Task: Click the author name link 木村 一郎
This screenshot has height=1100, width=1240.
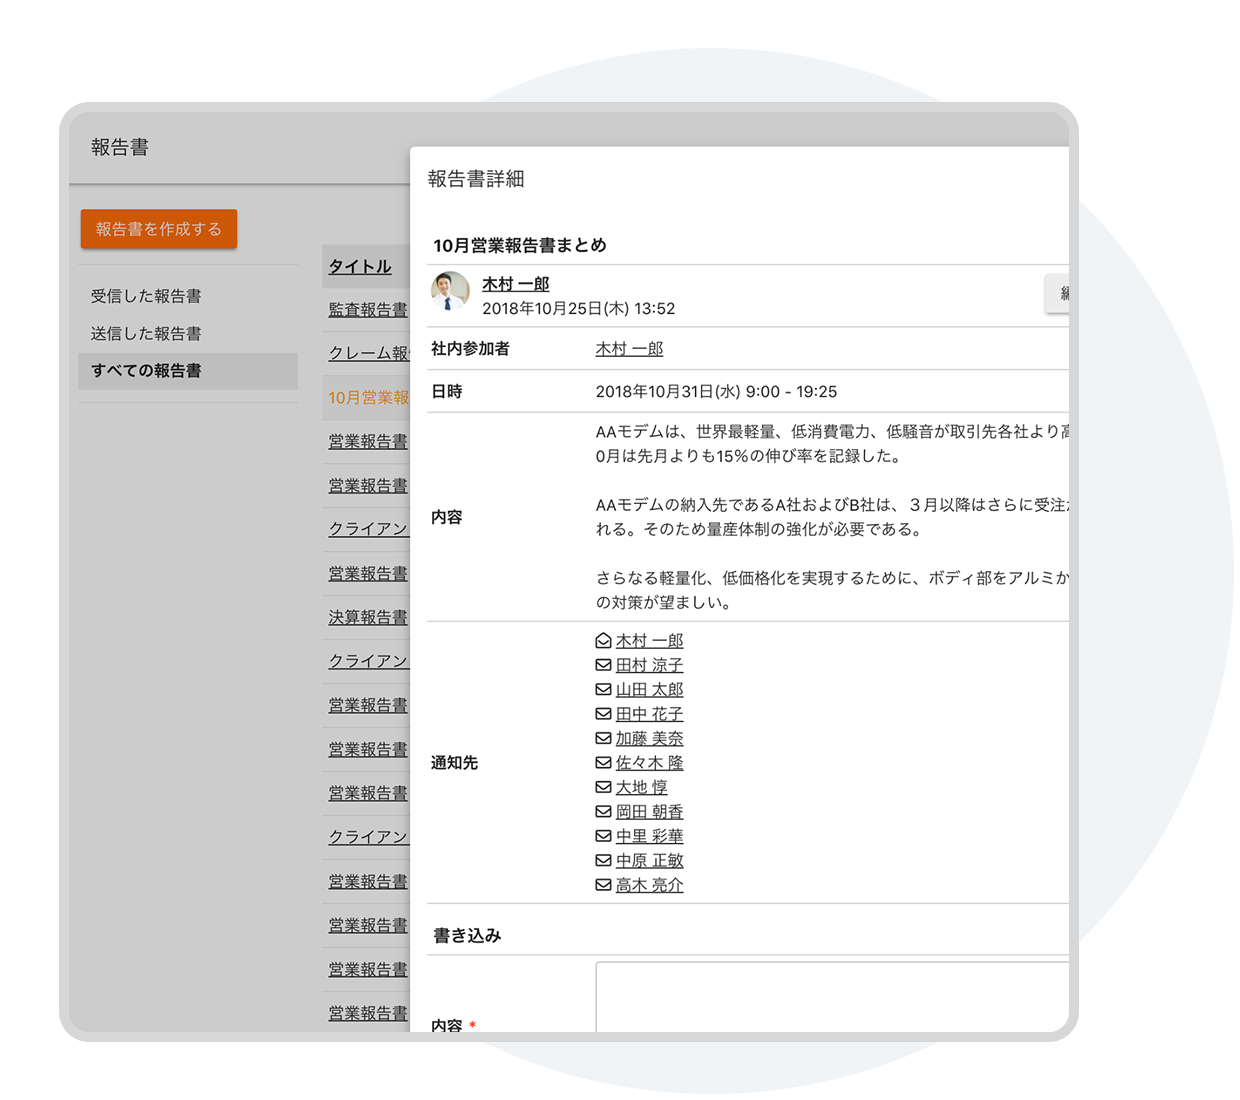Action: (514, 284)
